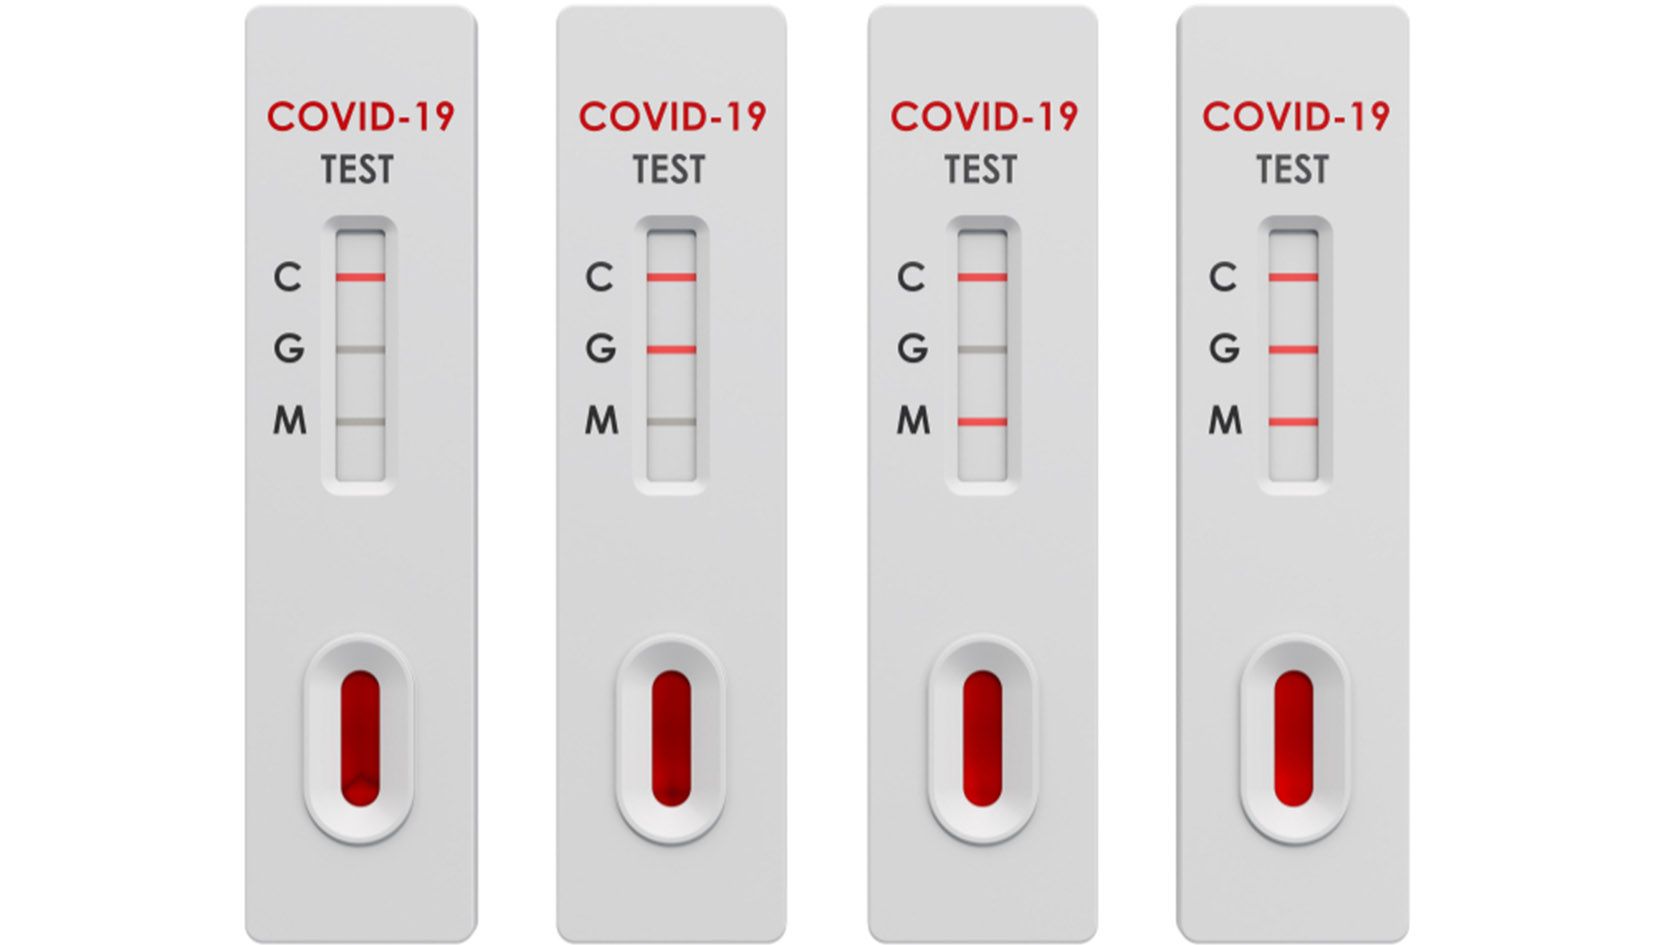
Task: Click the red G line on second test
Action: click(671, 350)
